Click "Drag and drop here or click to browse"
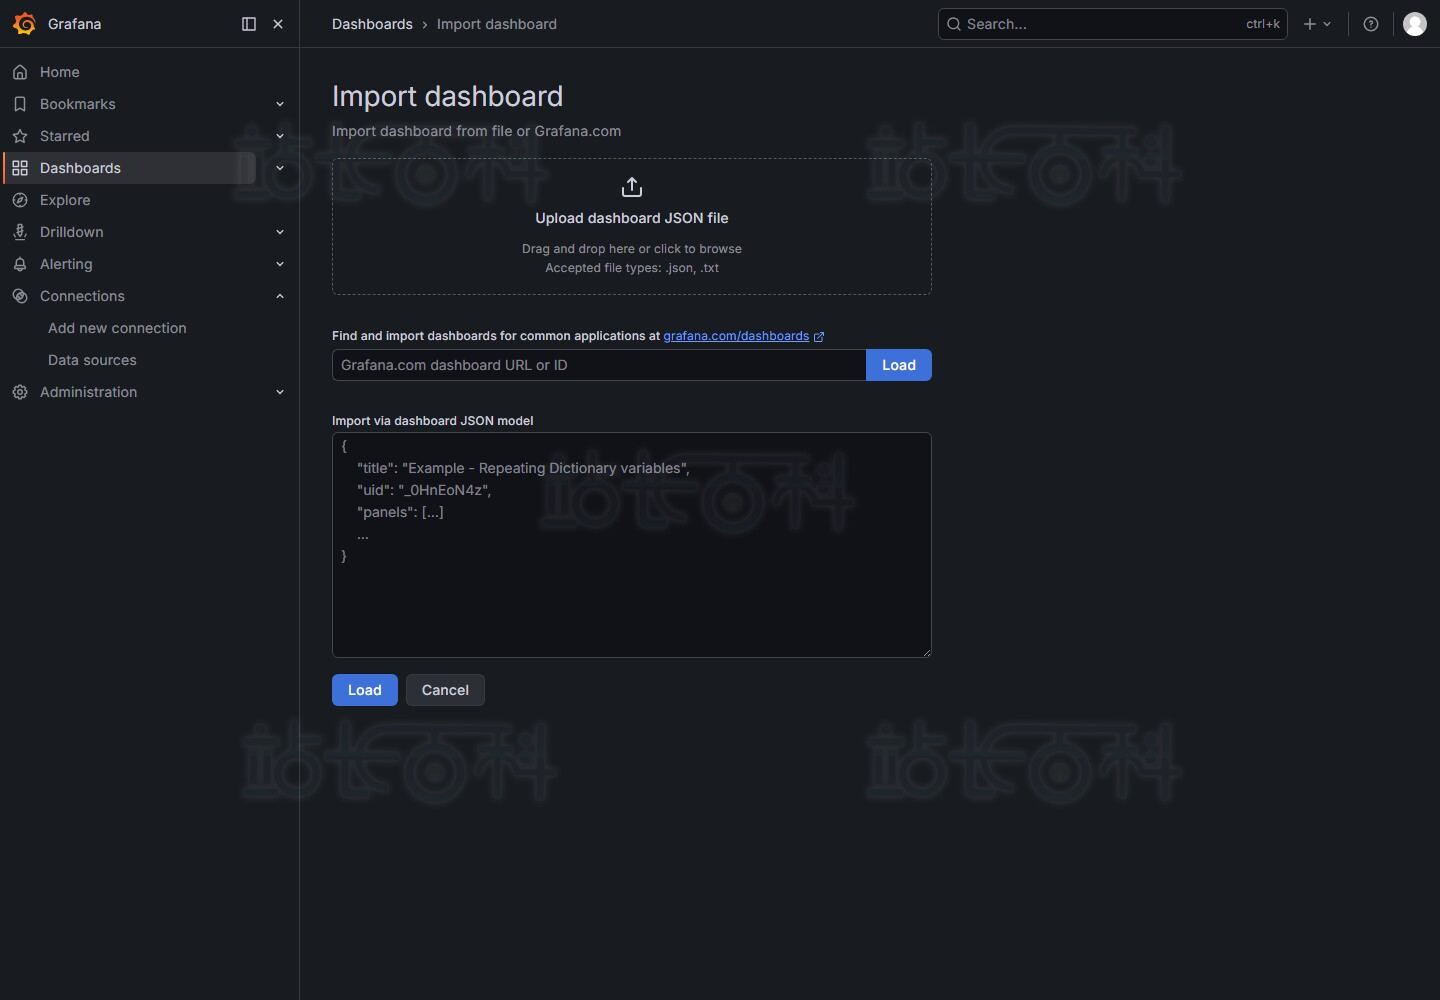Image resolution: width=1440 pixels, height=1000 pixels. point(632,249)
